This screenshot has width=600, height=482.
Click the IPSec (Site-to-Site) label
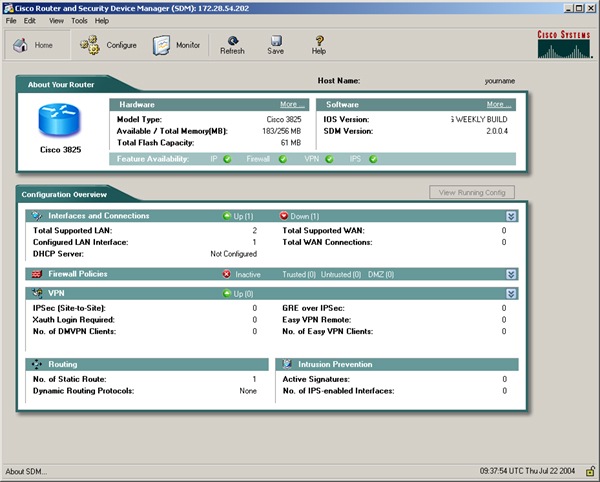(x=69, y=308)
